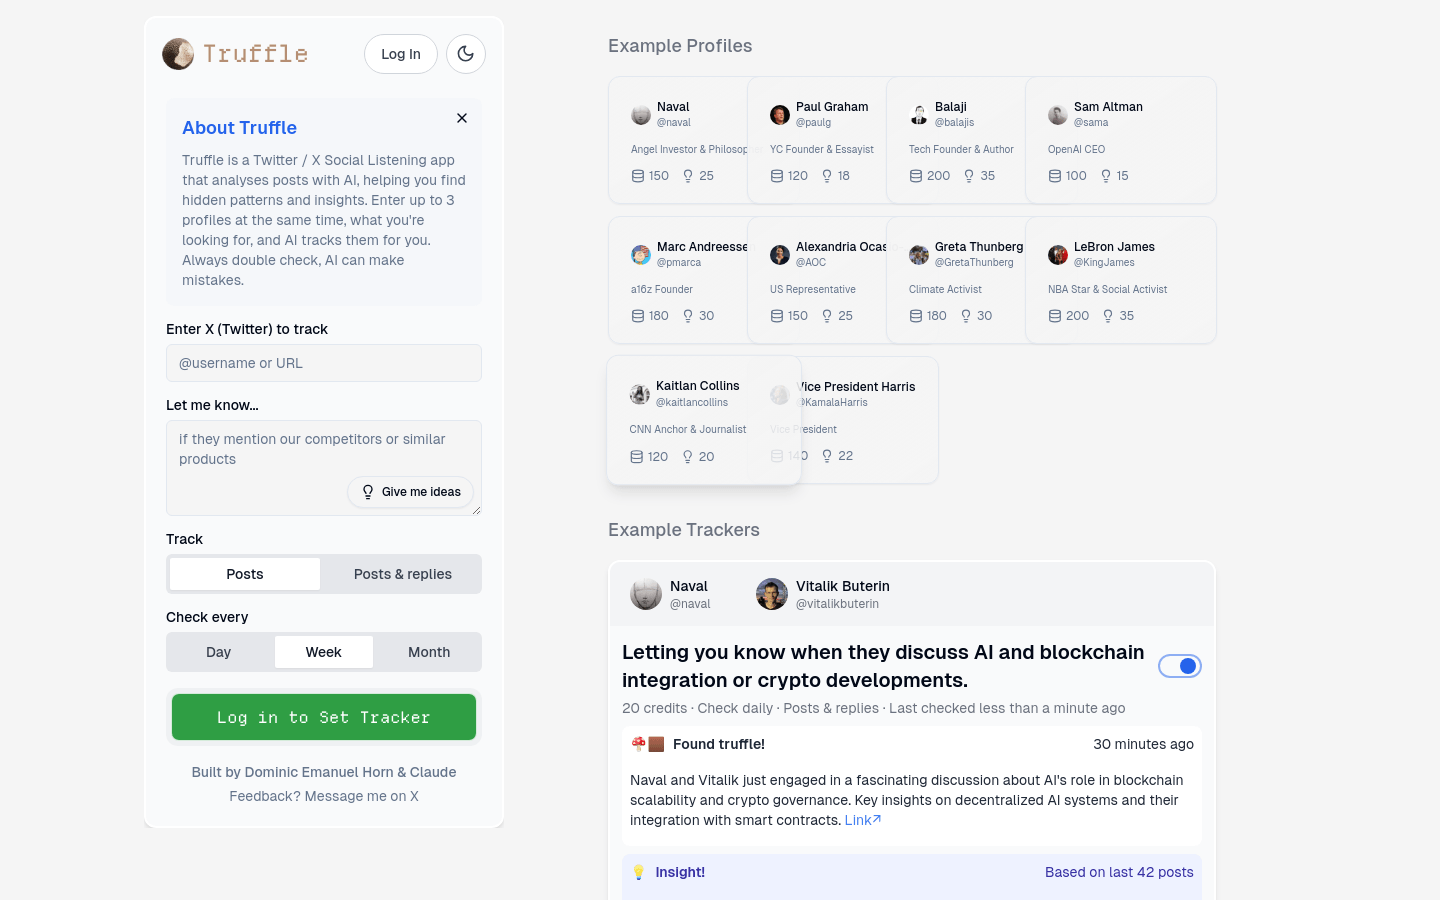Click Based on last 42 posts
1440x900 pixels.
click(x=1119, y=872)
